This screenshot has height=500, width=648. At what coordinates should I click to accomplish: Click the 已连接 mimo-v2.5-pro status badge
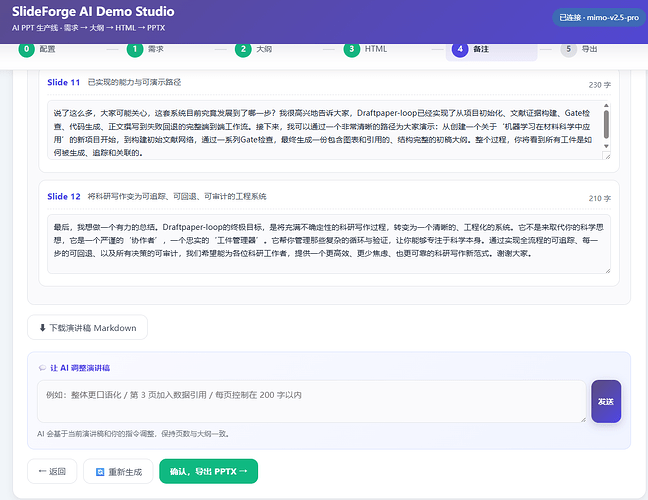point(599,18)
